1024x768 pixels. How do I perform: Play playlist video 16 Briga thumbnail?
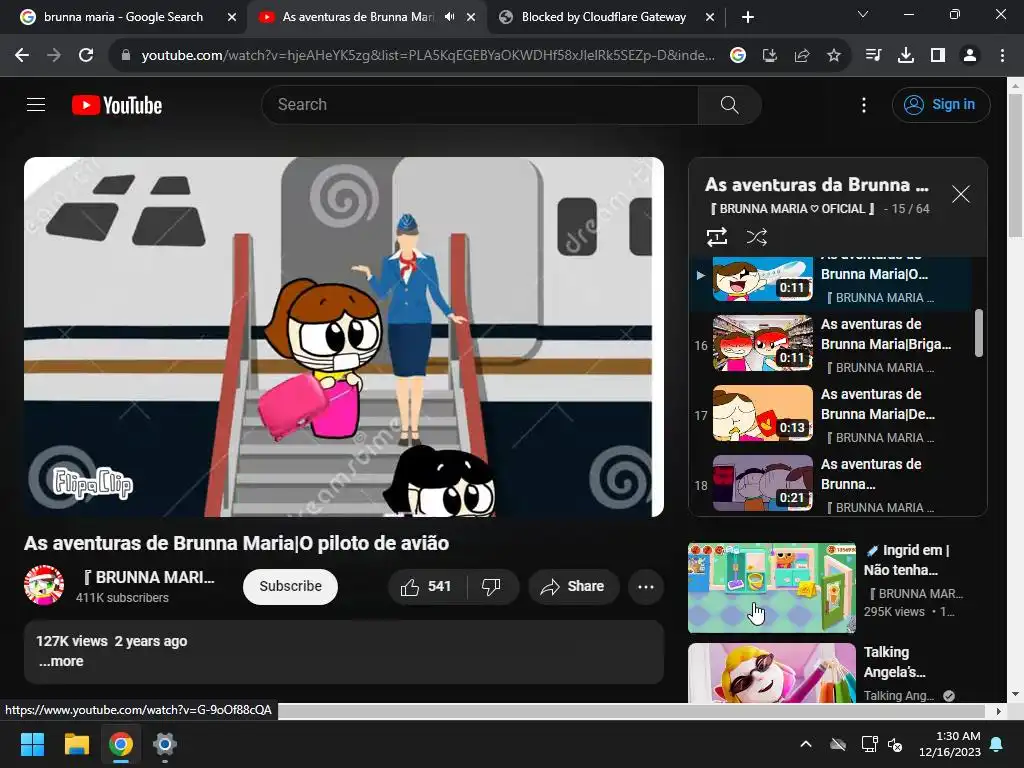pyautogui.click(x=762, y=343)
